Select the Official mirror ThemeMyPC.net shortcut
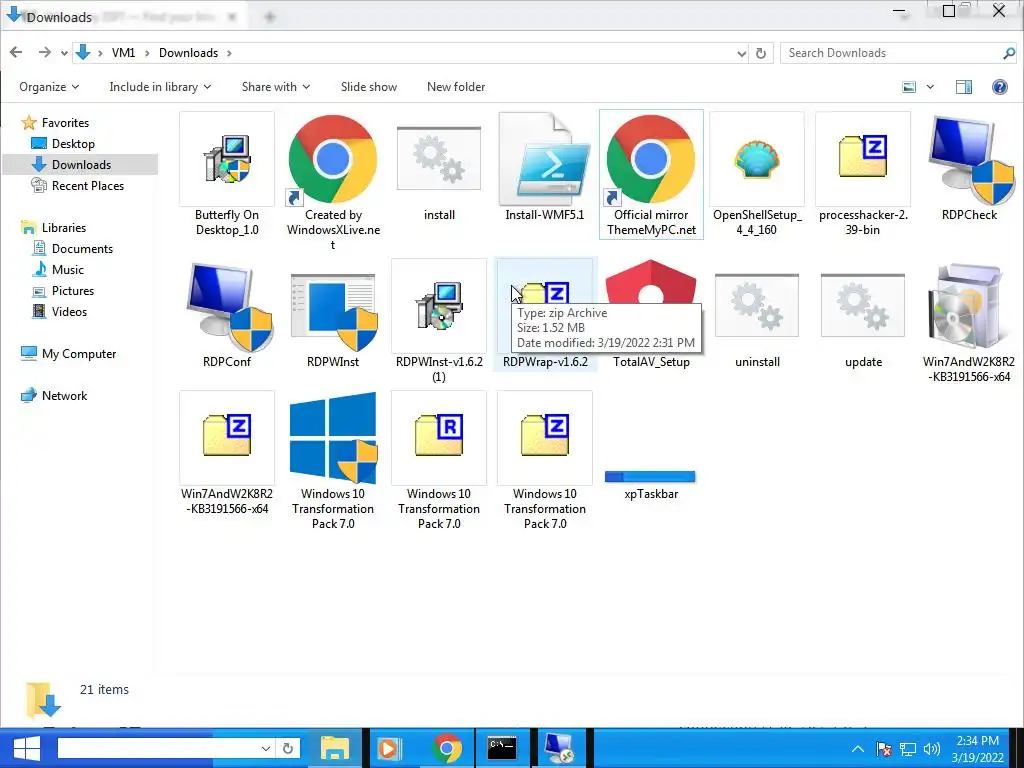Viewport: 1024px width, 768px height. [651, 159]
